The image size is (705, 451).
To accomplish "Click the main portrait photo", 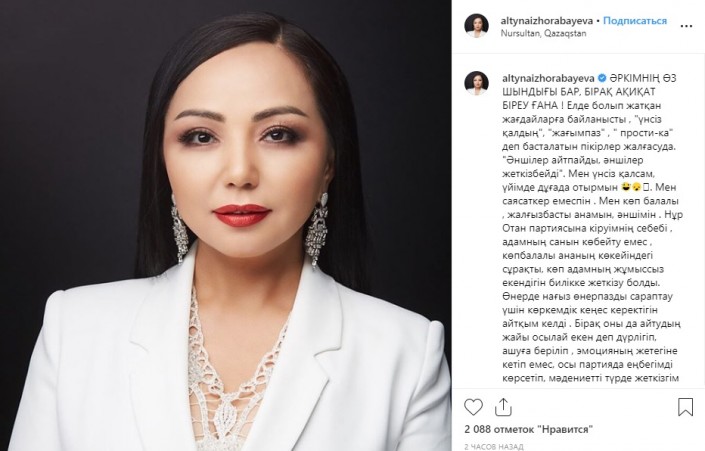I will (226, 225).
